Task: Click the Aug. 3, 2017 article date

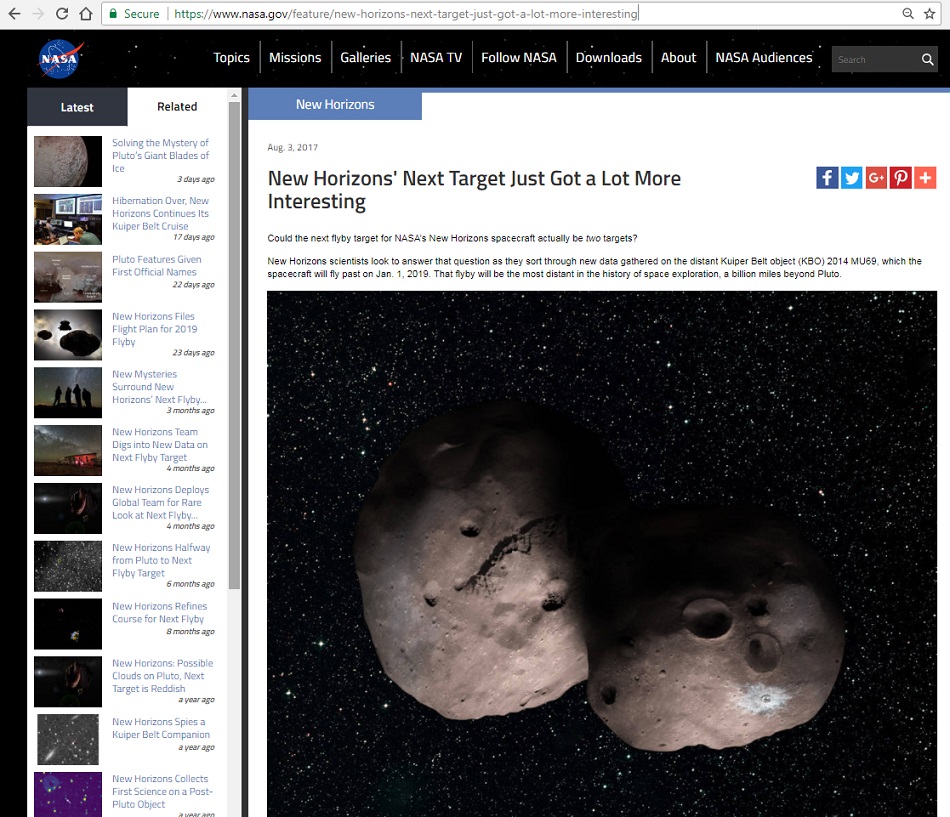Action: [293, 147]
